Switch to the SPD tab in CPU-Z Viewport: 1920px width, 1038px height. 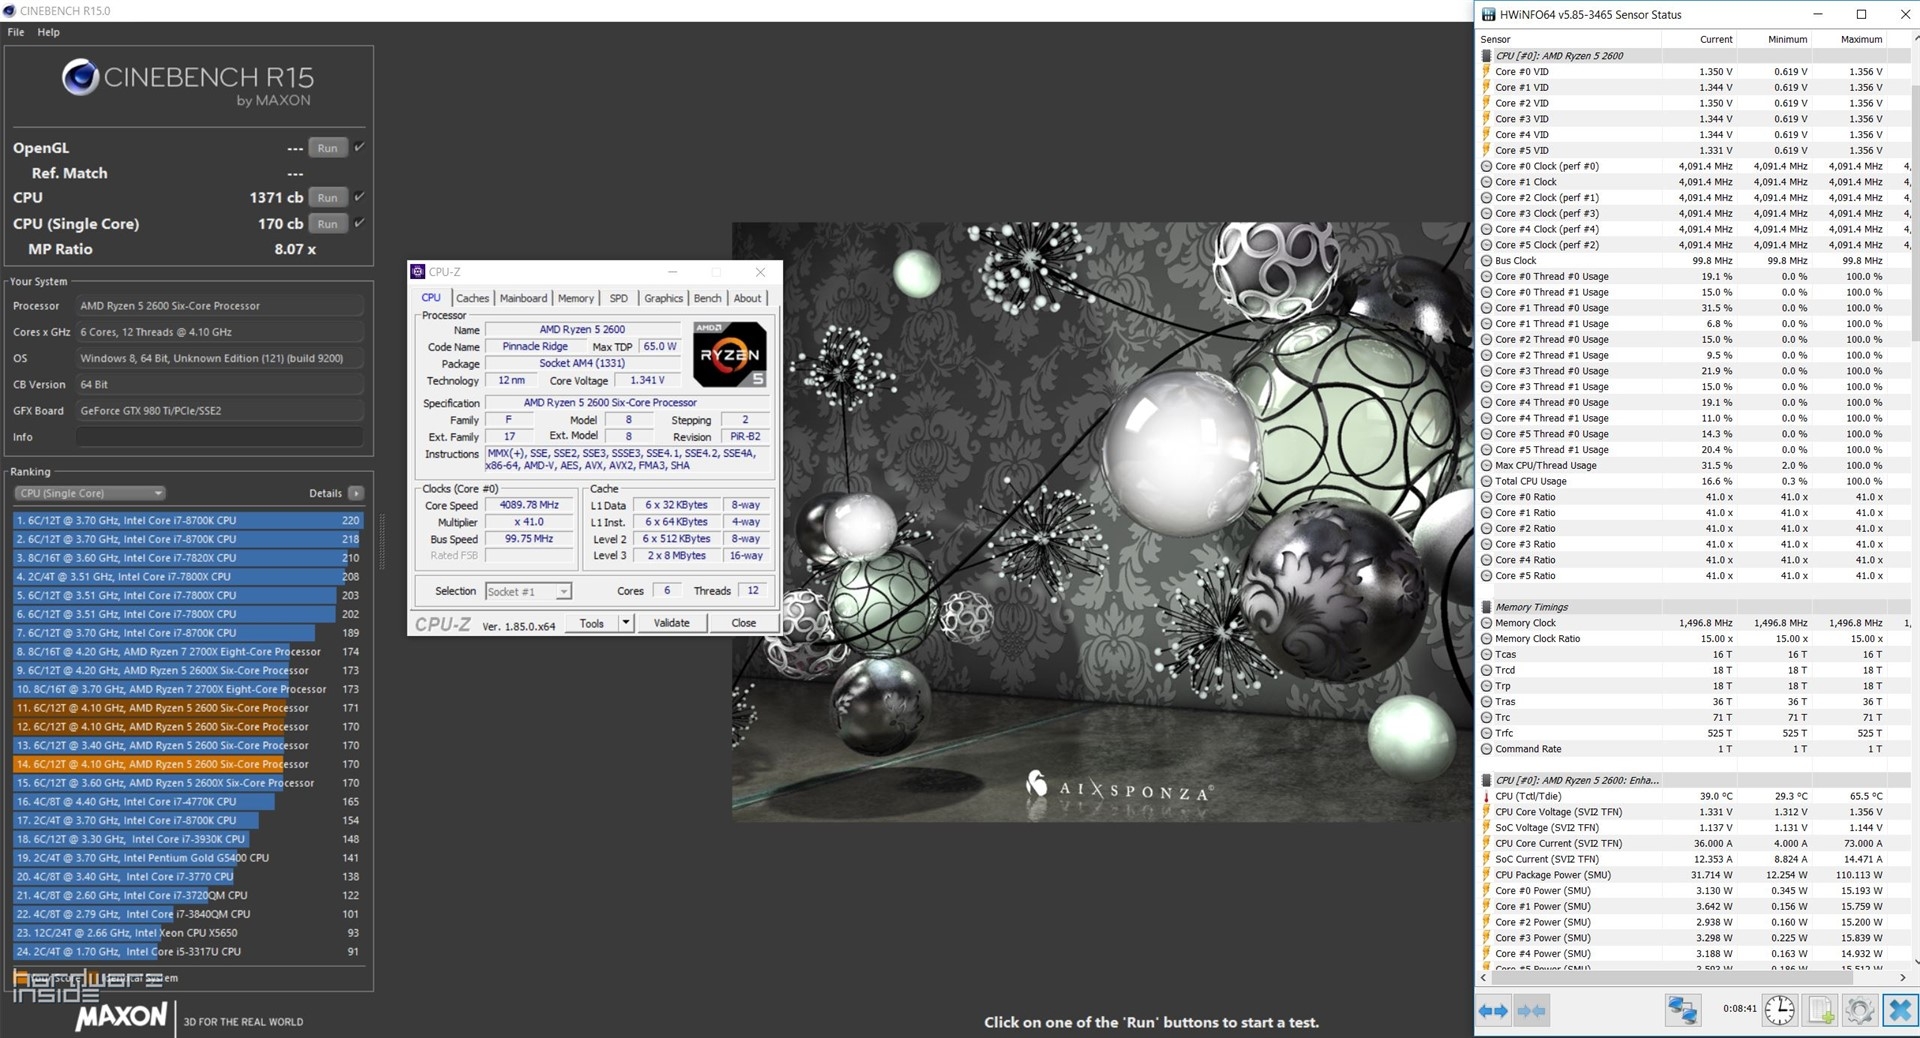[x=619, y=298]
